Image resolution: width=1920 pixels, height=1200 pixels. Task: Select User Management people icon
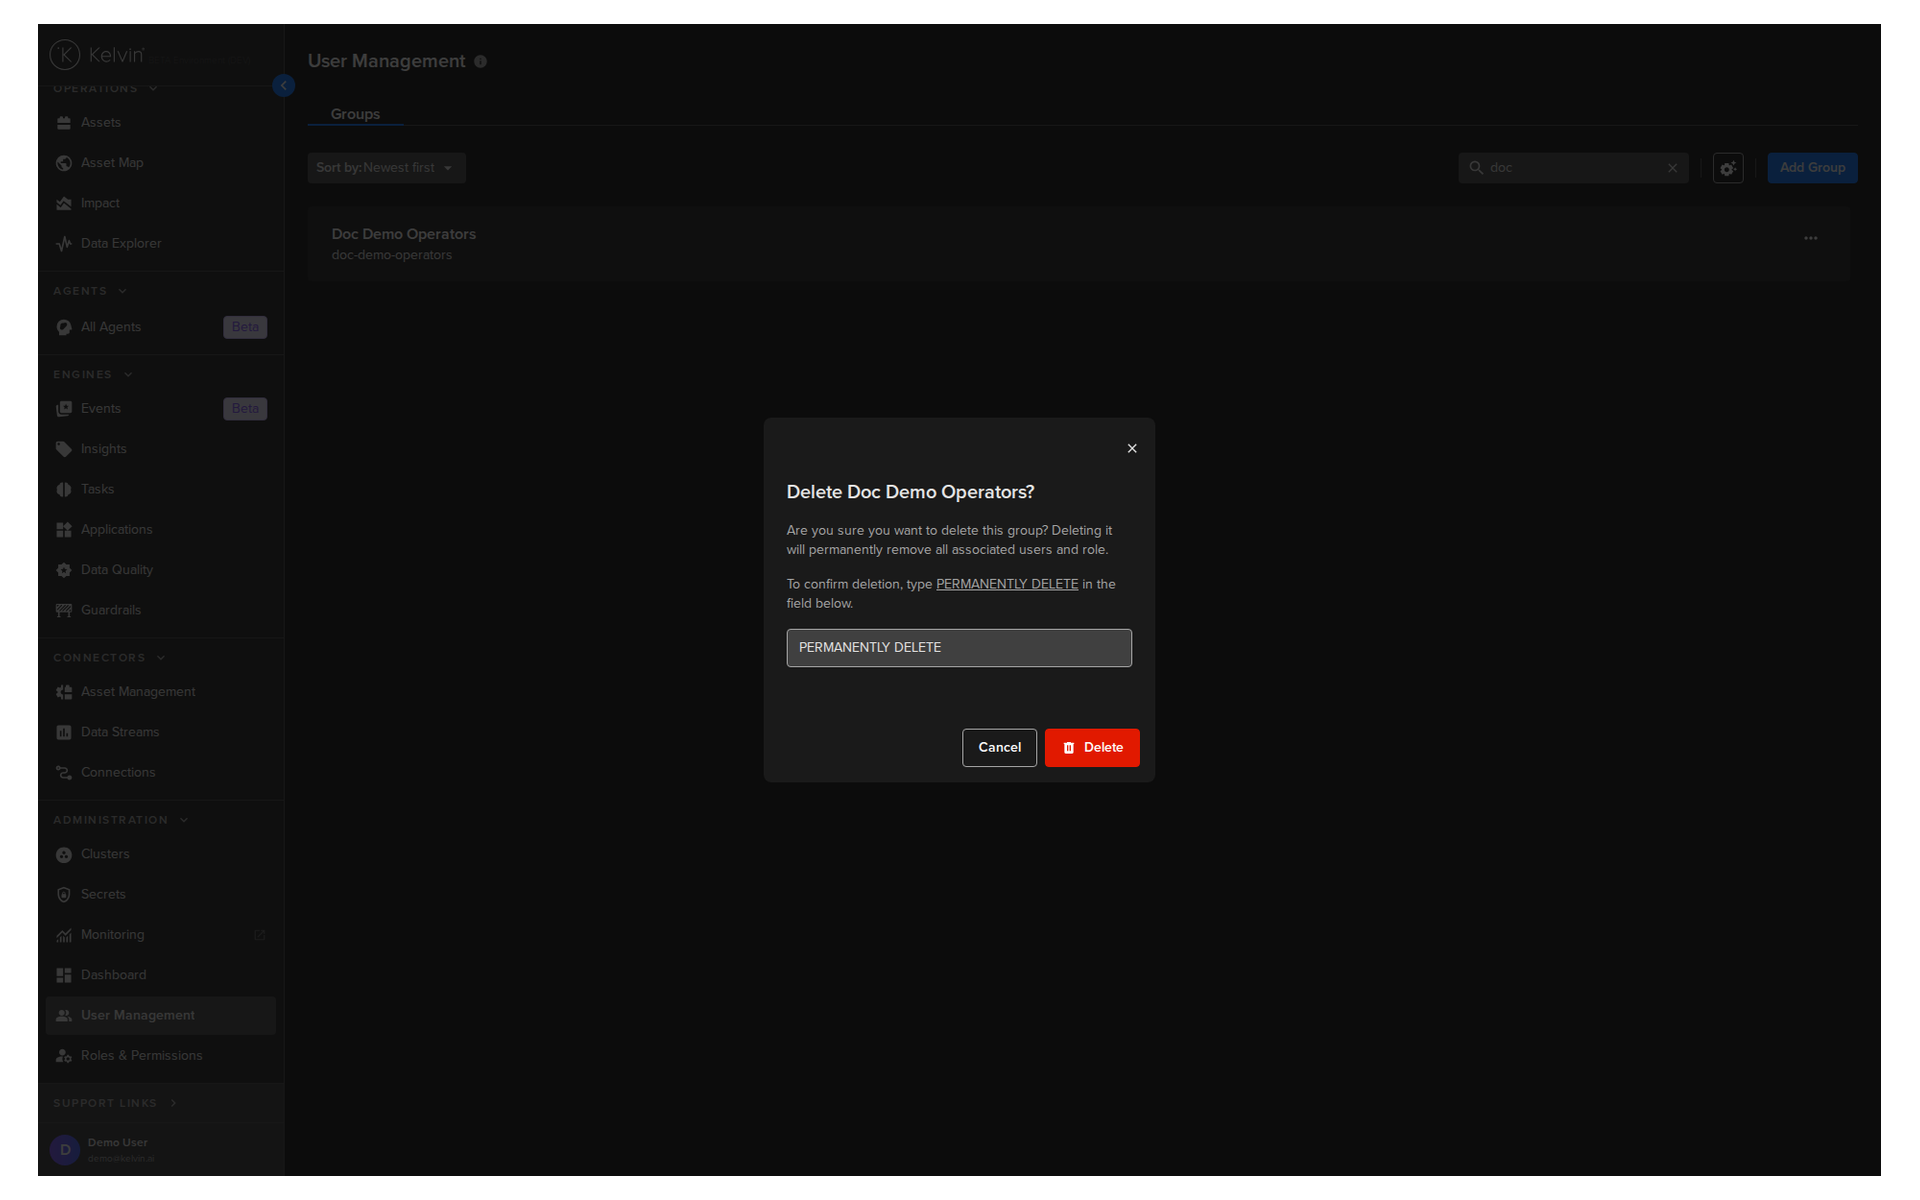point(64,1016)
